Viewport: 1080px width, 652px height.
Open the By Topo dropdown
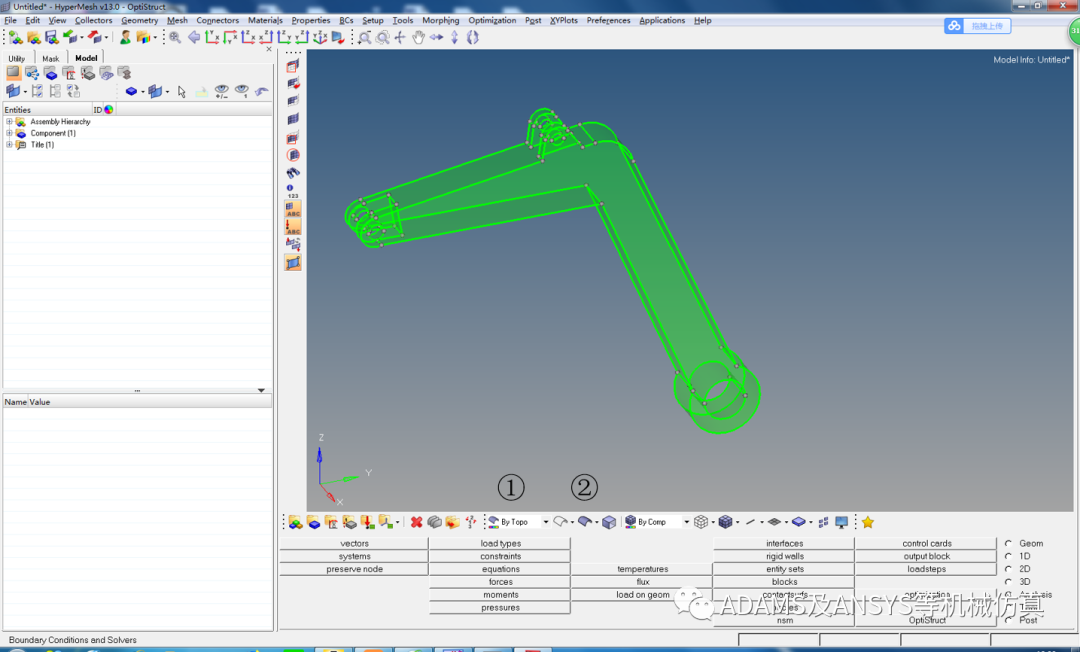[x=546, y=522]
